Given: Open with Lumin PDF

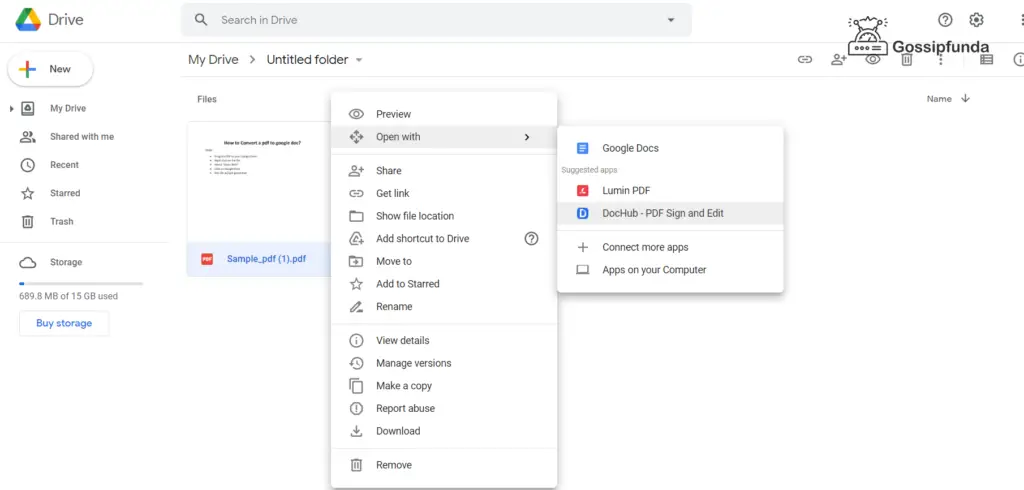Looking at the screenshot, I should (x=670, y=191).
